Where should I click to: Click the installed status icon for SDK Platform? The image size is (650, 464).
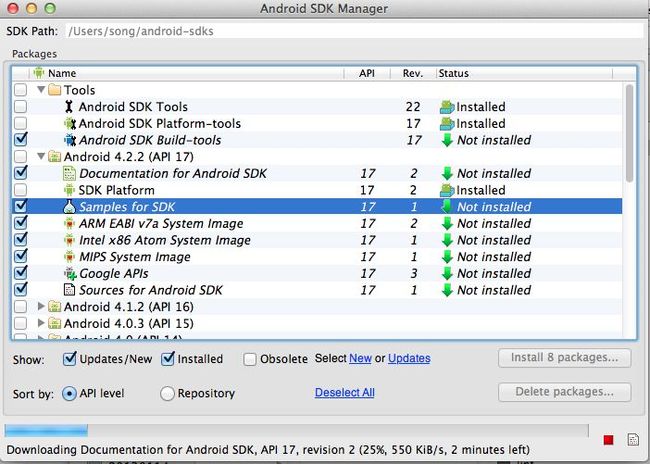tap(447, 190)
